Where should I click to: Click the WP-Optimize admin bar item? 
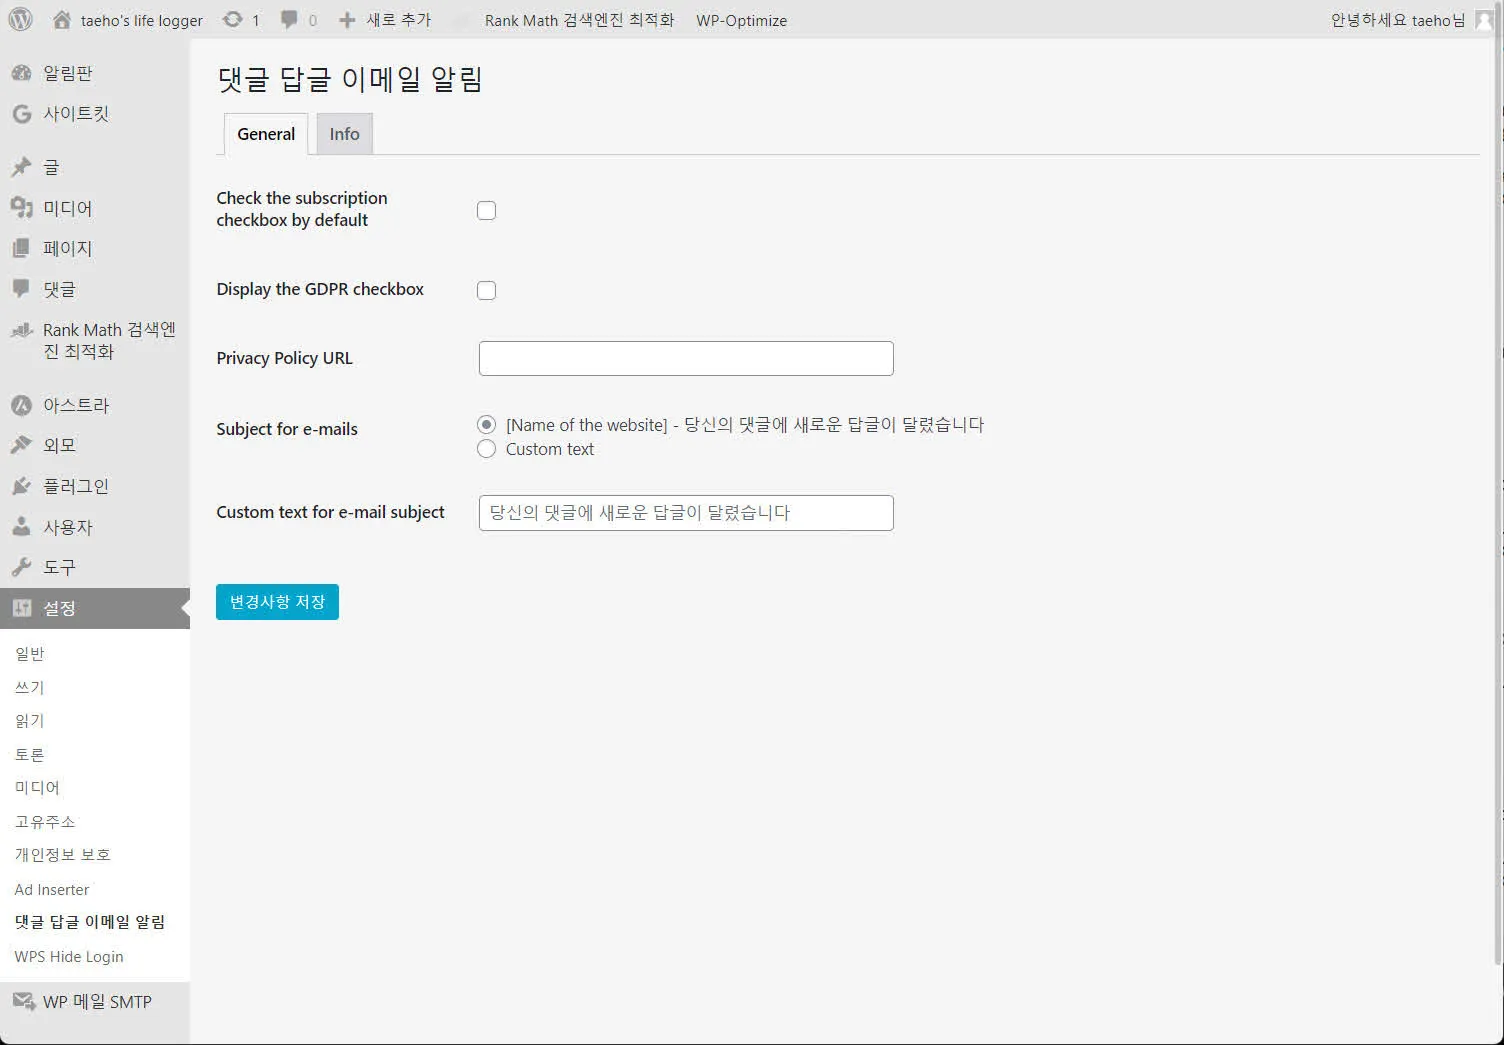click(x=741, y=19)
